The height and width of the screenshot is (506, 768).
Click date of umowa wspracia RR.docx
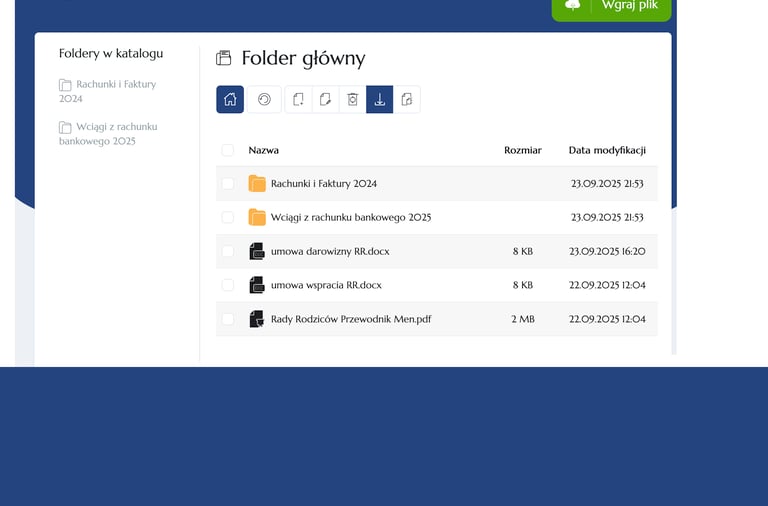tap(607, 285)
